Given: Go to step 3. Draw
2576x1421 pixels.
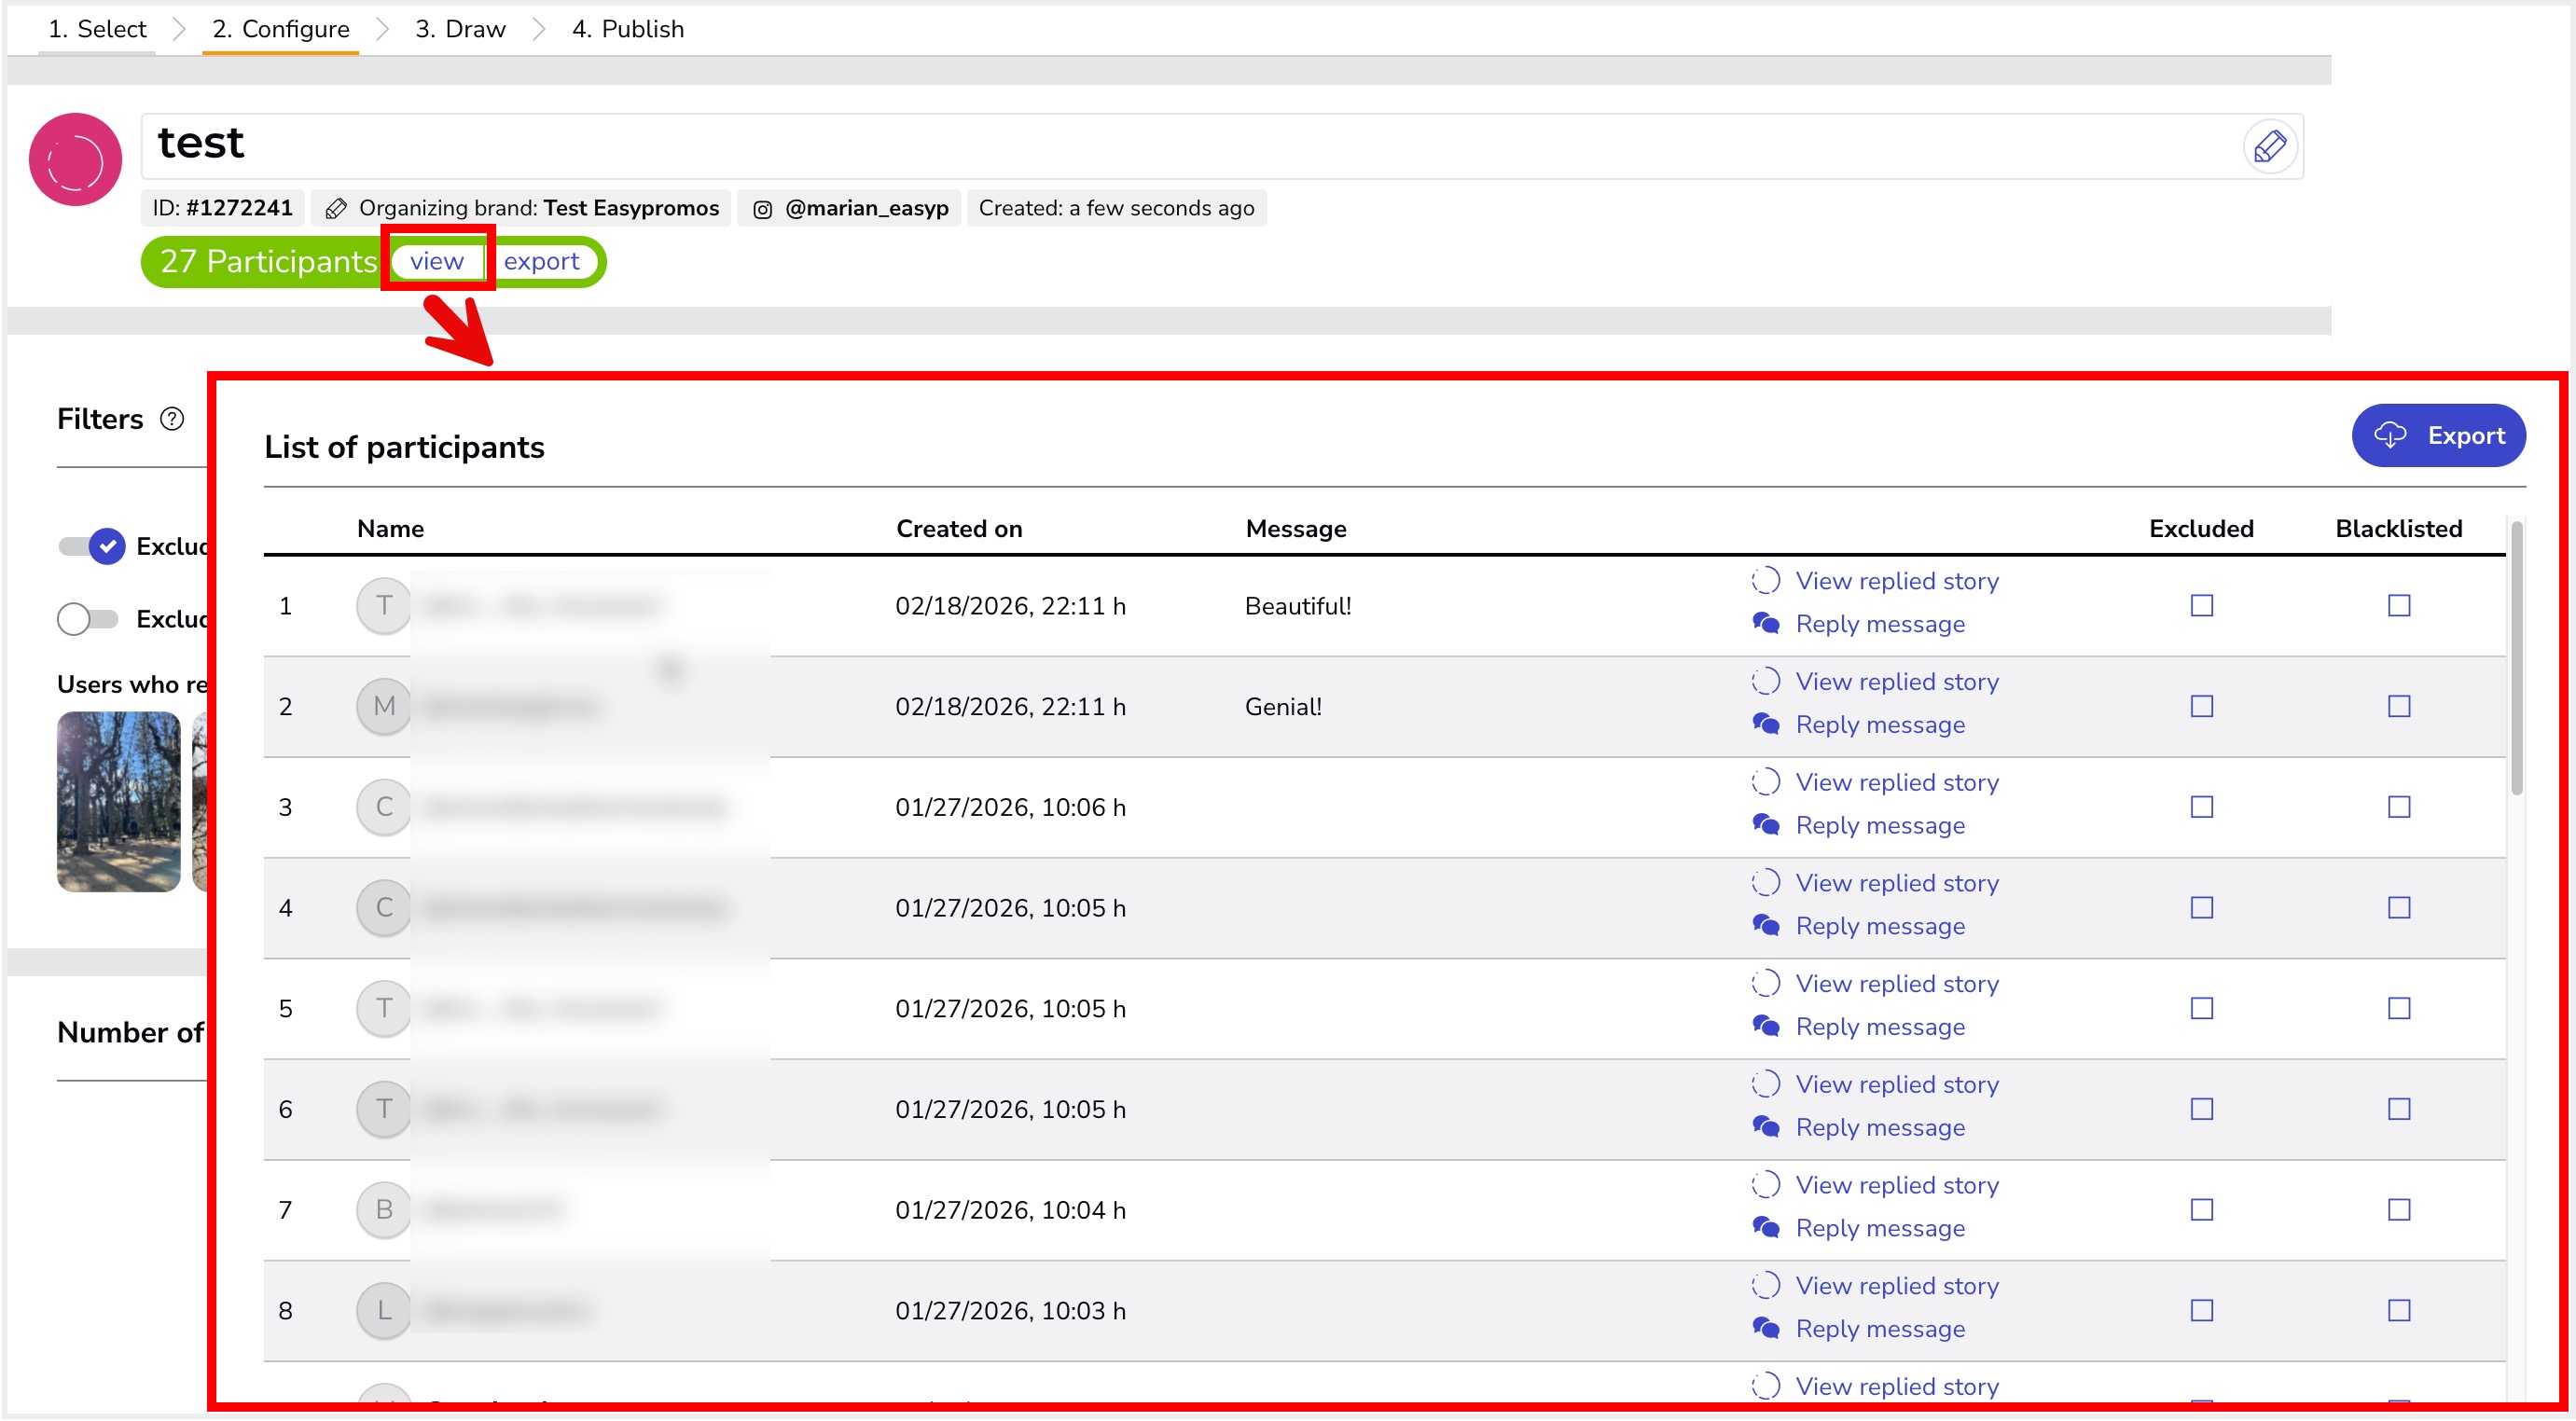Looking at the screenshot, I should click(460, 29).
